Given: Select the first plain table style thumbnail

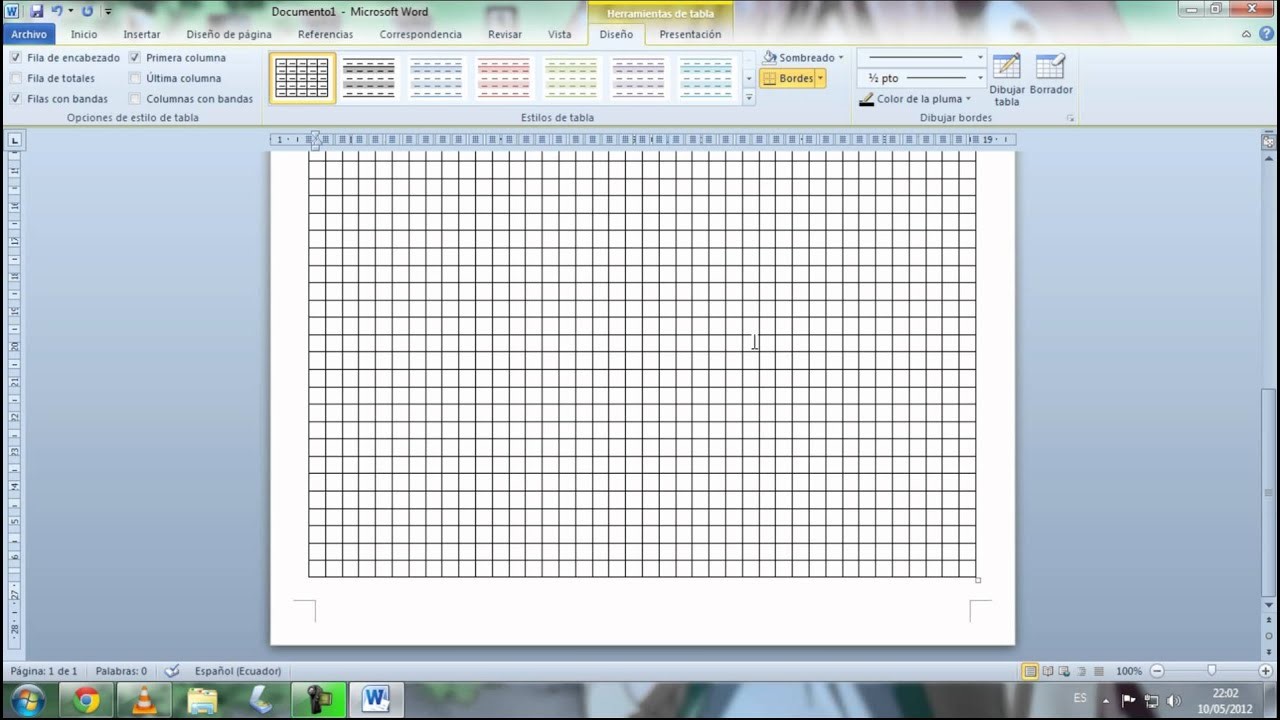Looking at the screenshot, I should (301, 77).
